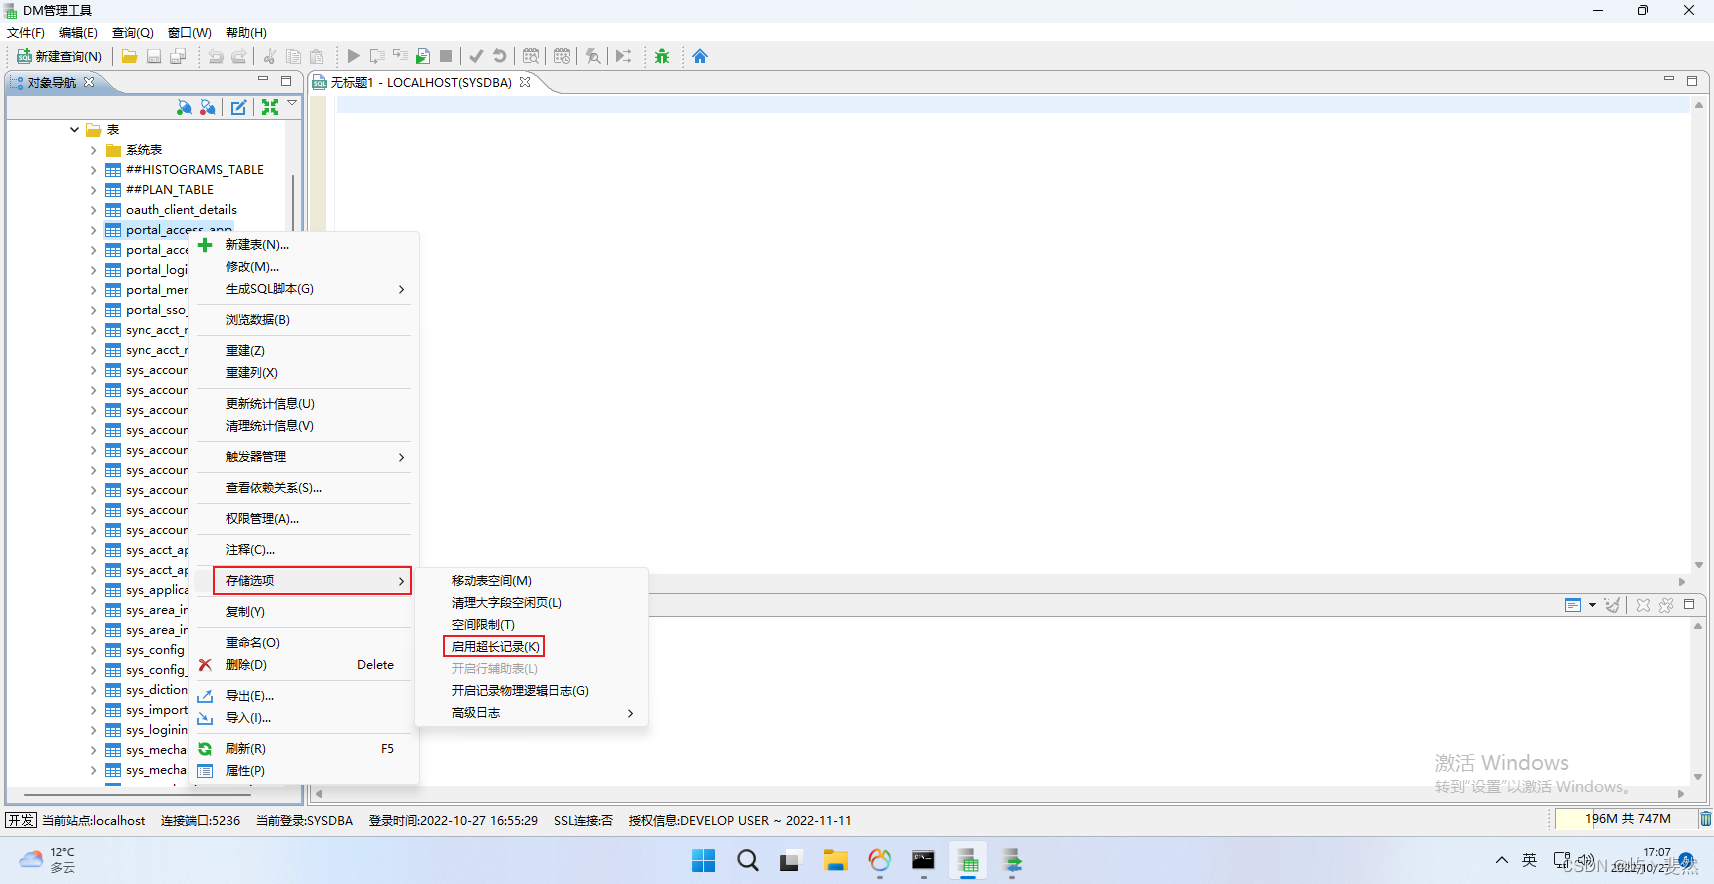The width and height of the screenshot is (1714, 884).
Task: Choose 空间限制(T) in submenu
Action: (x=531, y=625)
